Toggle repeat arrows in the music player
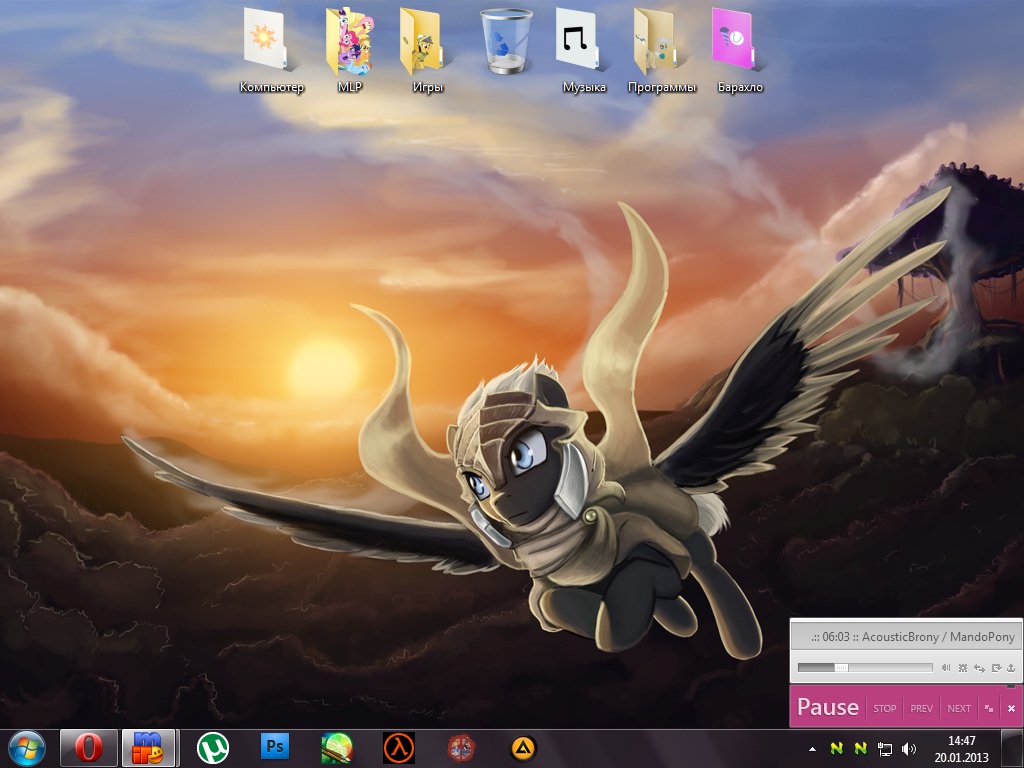 click(979, 667)
